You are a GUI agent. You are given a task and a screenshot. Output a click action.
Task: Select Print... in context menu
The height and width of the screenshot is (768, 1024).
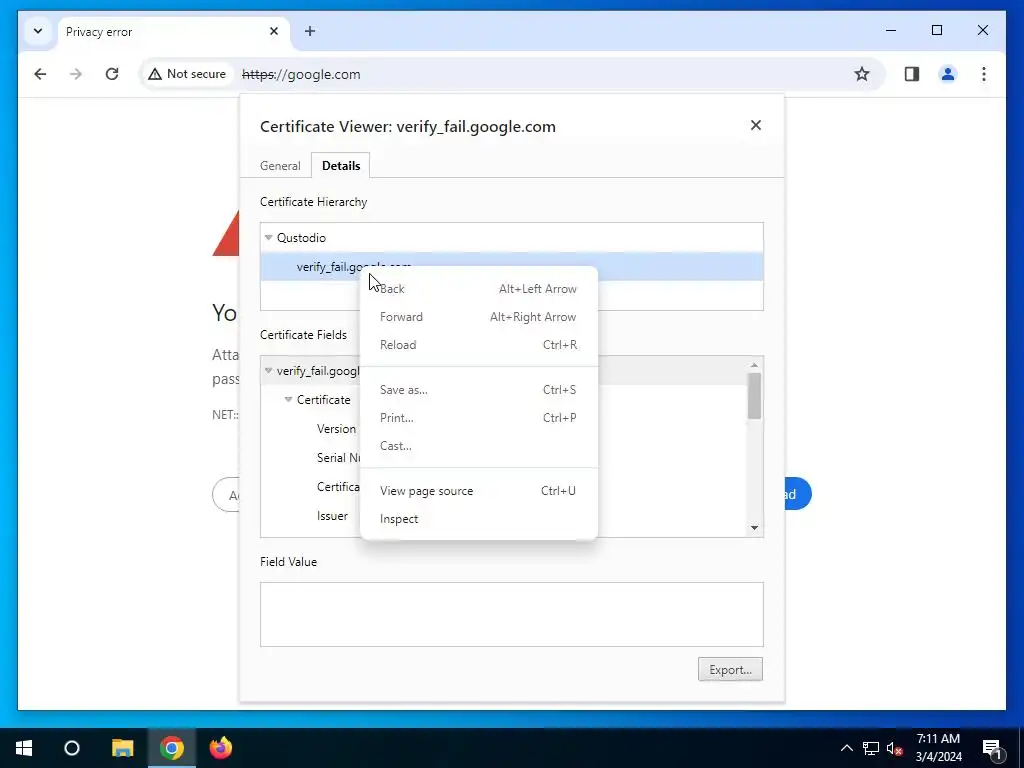coord(479,418)
